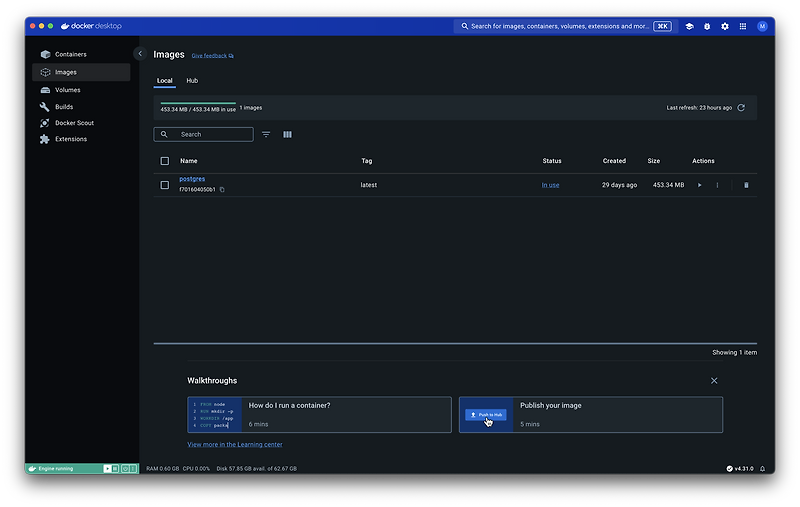Open the apps grid icon in header
Screen dimensions: 800x507
point(743,26)
